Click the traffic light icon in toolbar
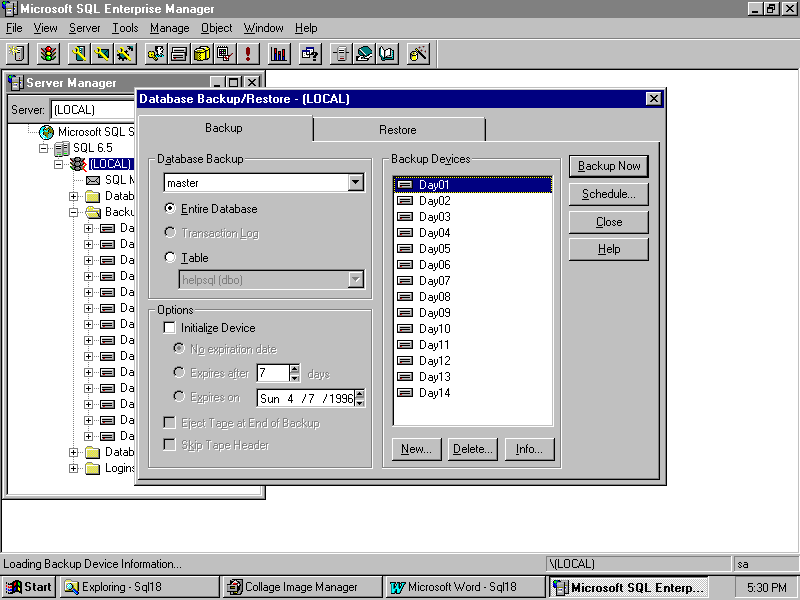The height and width of the screenshot is (600, 800). [x=48, y=53]
